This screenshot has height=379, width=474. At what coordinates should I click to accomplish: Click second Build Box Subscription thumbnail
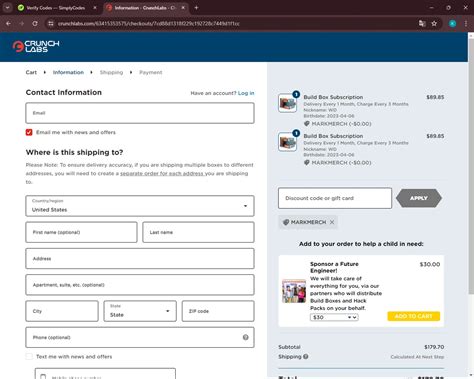pos(287,142)
